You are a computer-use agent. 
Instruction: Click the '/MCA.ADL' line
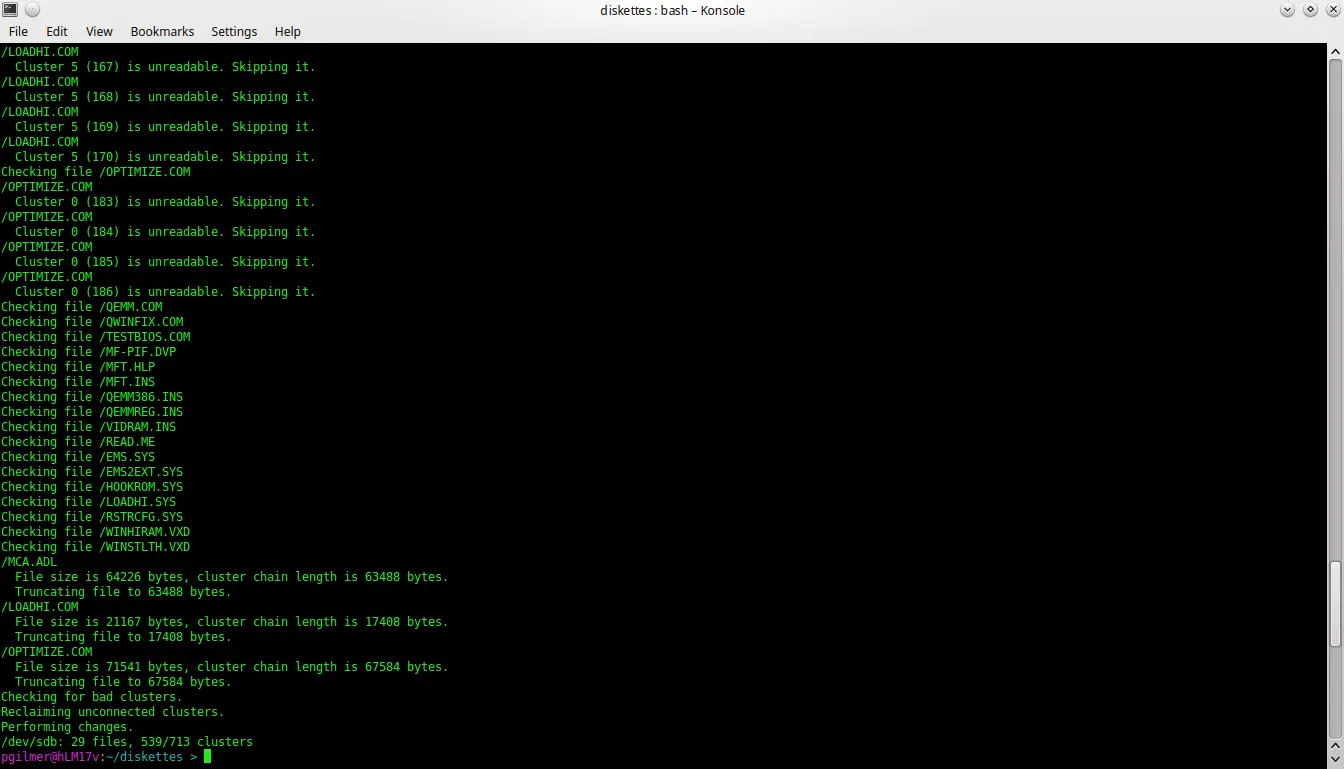pyautogui.click(x=29, y=562)
